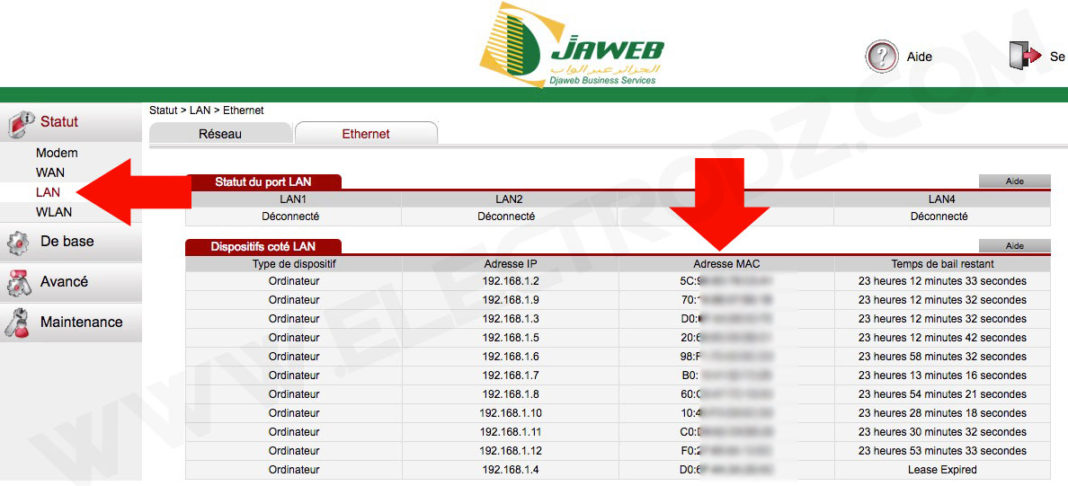Click the Type de dispositif column header
The height and width of the screenshot is (486, 1068).
294,263
